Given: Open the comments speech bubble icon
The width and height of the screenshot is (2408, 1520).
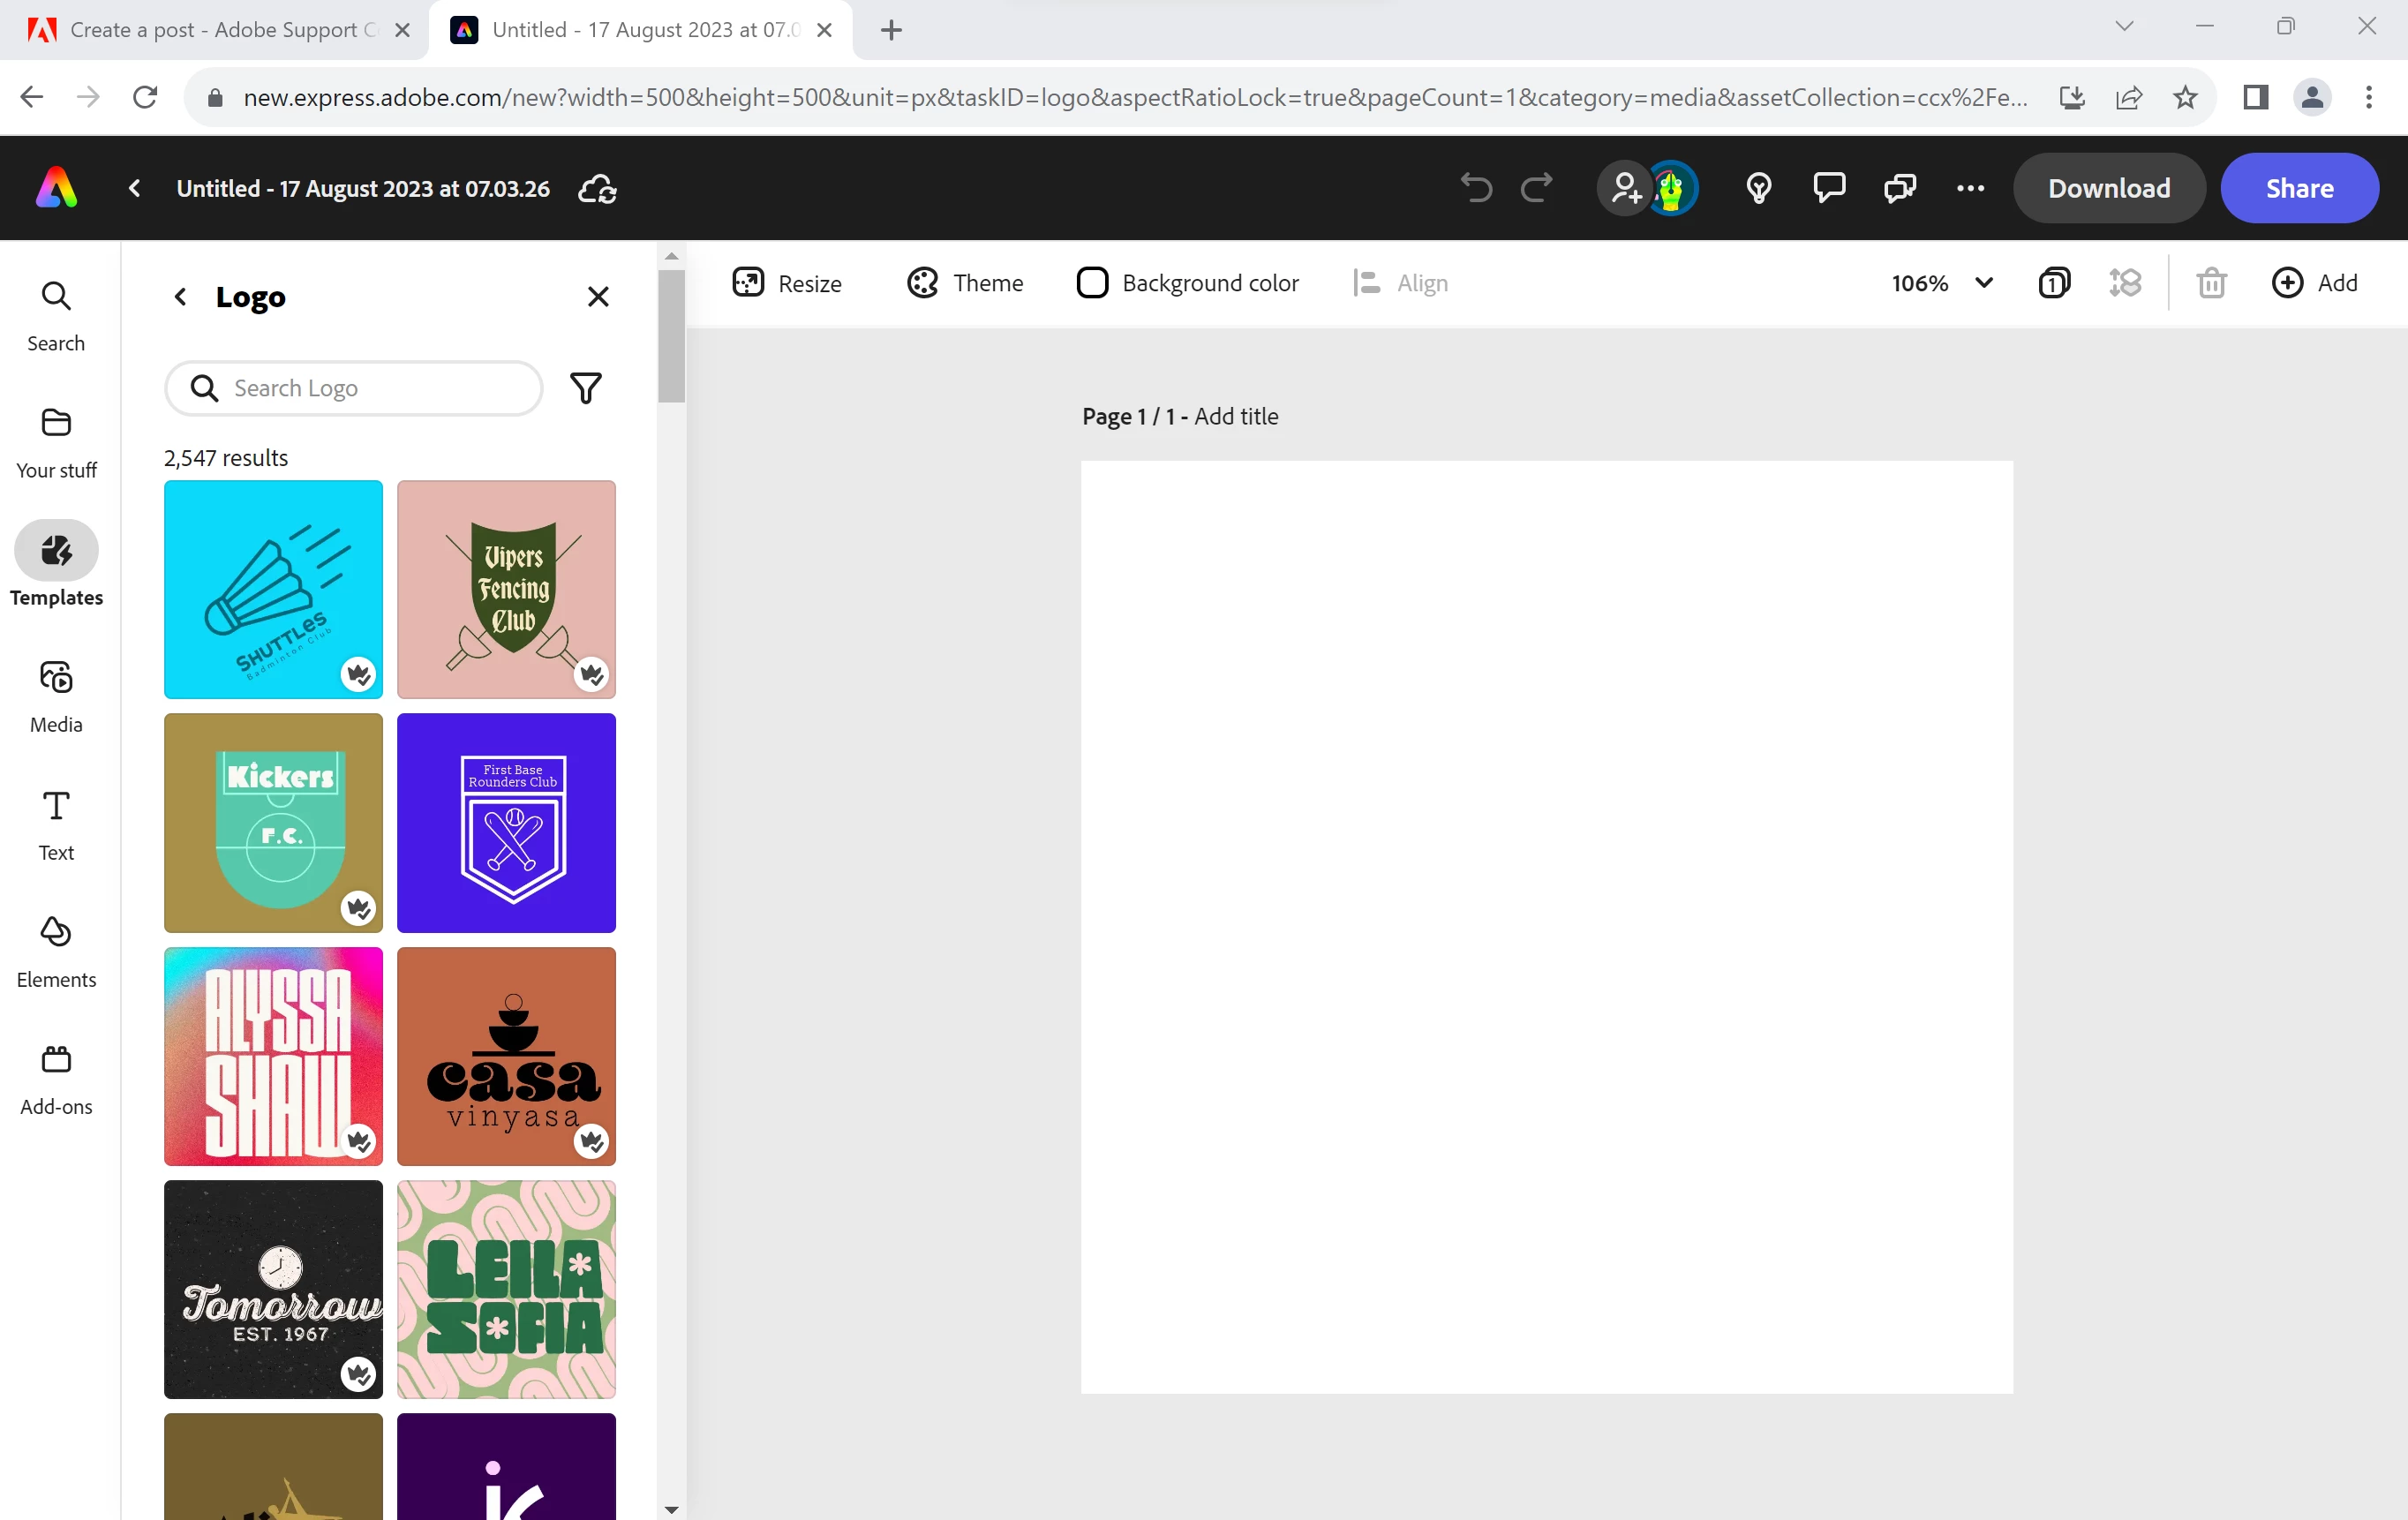Looking at the screenshot, I should 1828,188.
